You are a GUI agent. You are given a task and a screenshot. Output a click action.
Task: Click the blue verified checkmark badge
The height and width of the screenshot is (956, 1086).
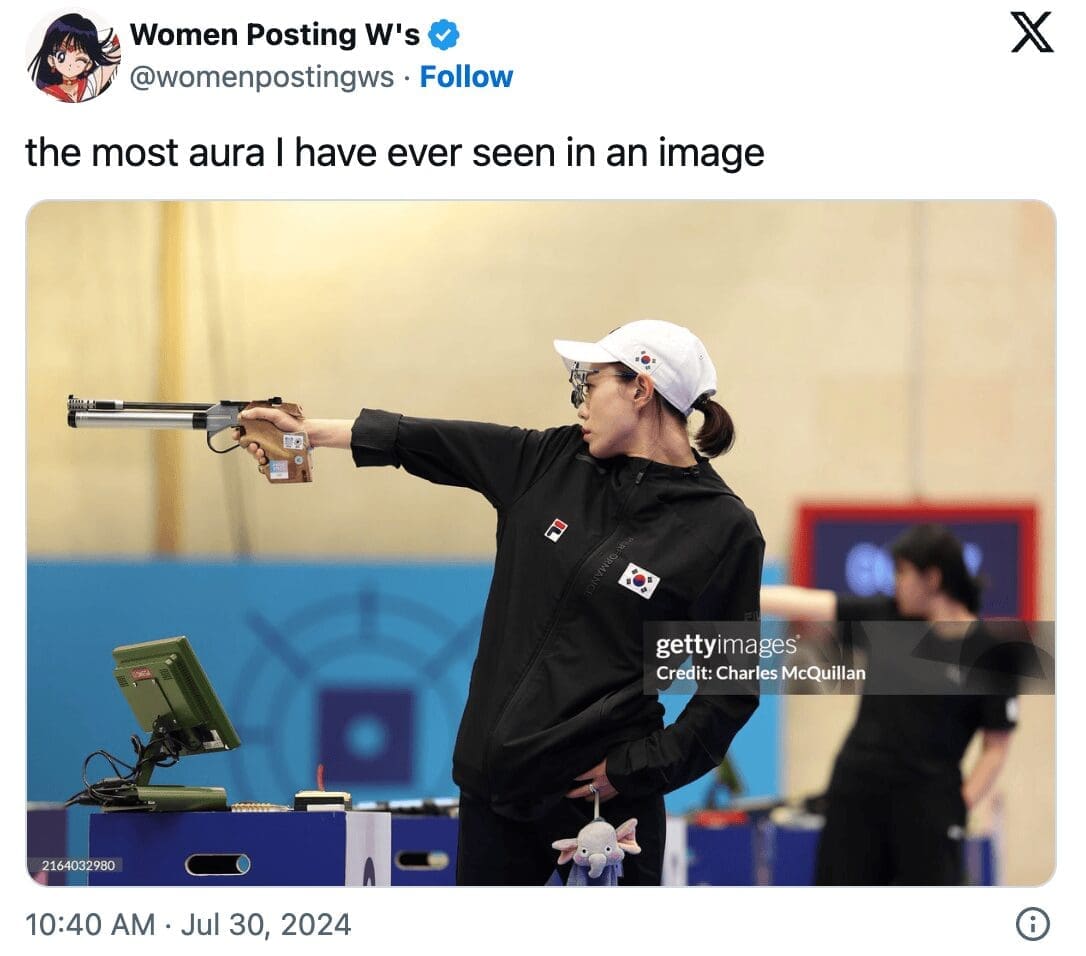[x=443, y=35]
